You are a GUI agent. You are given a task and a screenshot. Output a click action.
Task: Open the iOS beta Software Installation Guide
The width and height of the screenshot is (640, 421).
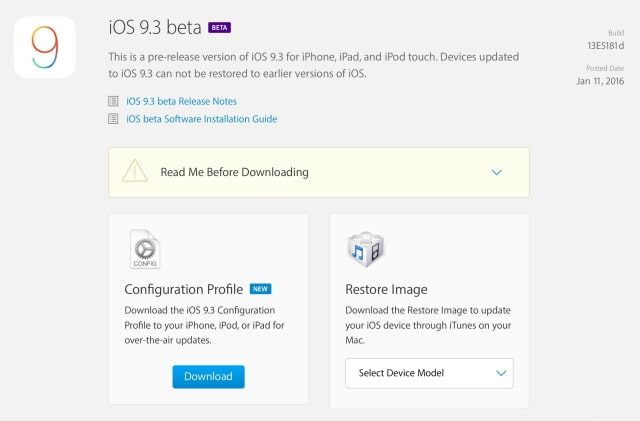pyautogui.click(x=202, y=119)
